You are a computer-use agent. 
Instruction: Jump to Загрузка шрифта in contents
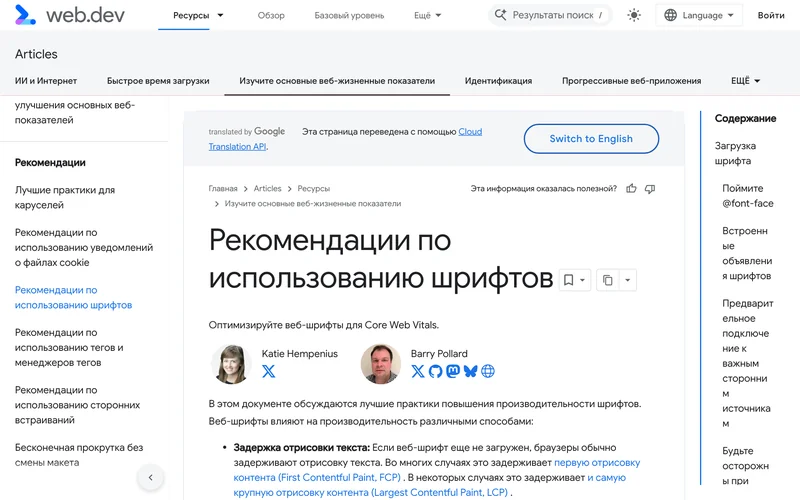pyautogui.click(x=735, y=153)
